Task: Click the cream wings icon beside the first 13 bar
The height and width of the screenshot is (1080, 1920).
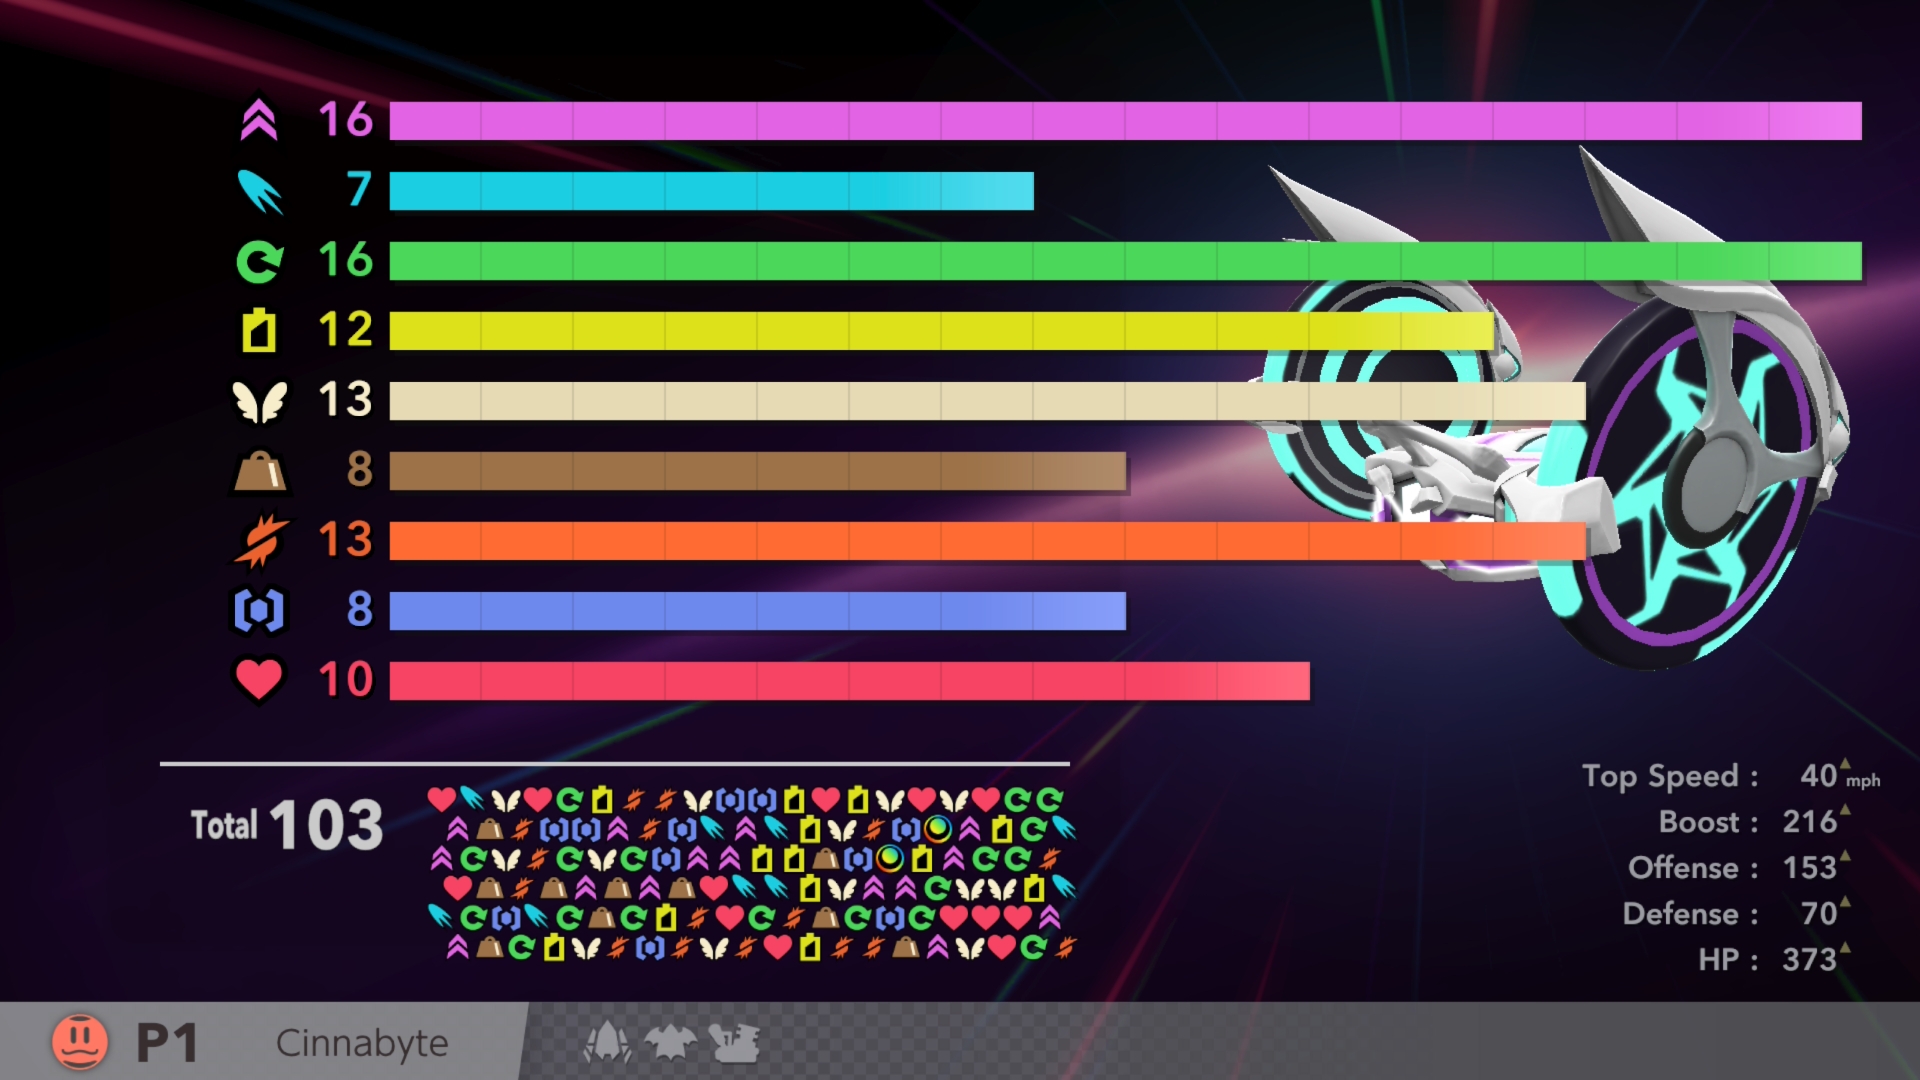Action: click(259, 401)
